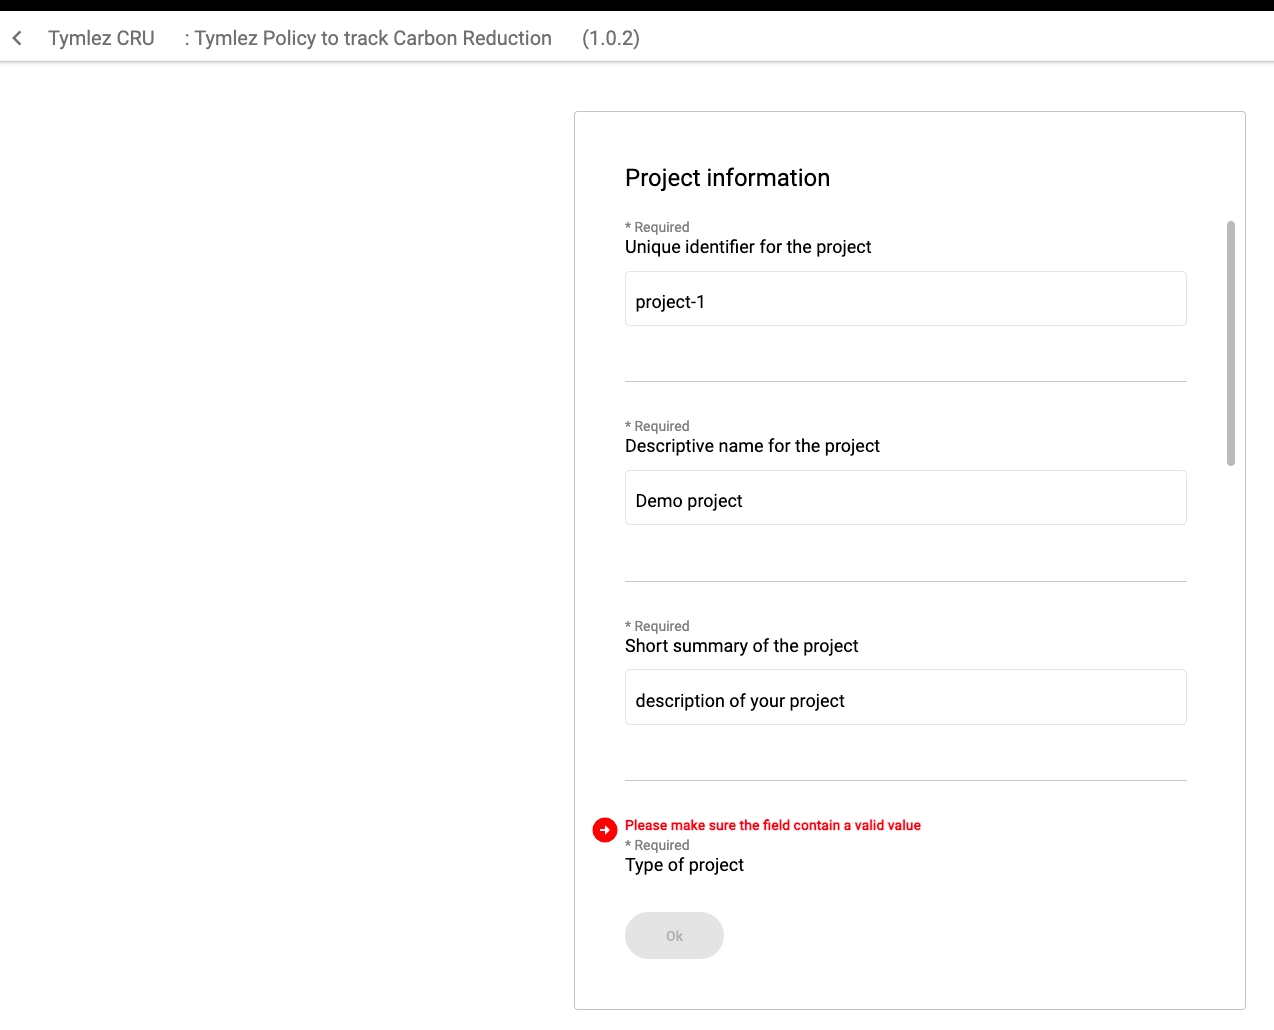
Task: Click the red arrow error icon
Action: click(x=605, y=830)
